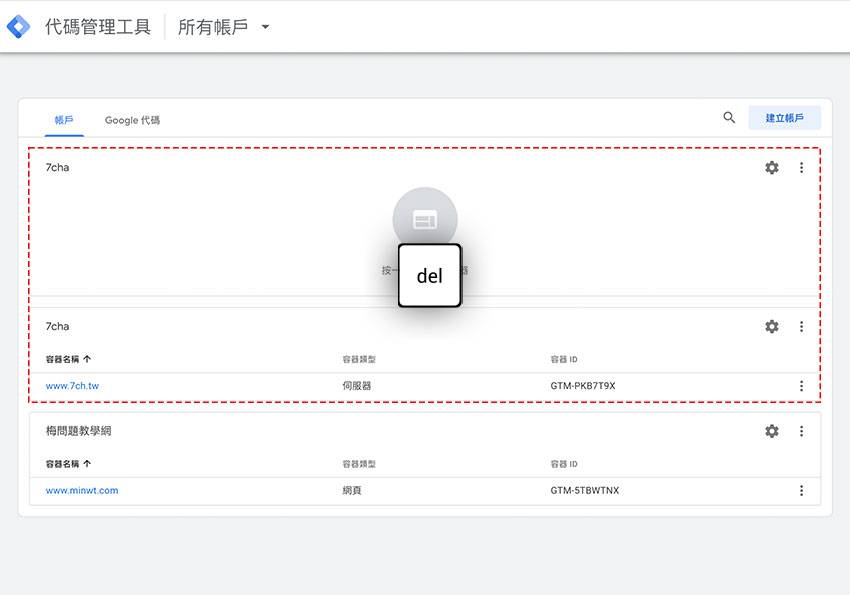This screenshot has height=595, width=850.
Task: Switch to the 帳戶 tab
Action: coord(64,120)
